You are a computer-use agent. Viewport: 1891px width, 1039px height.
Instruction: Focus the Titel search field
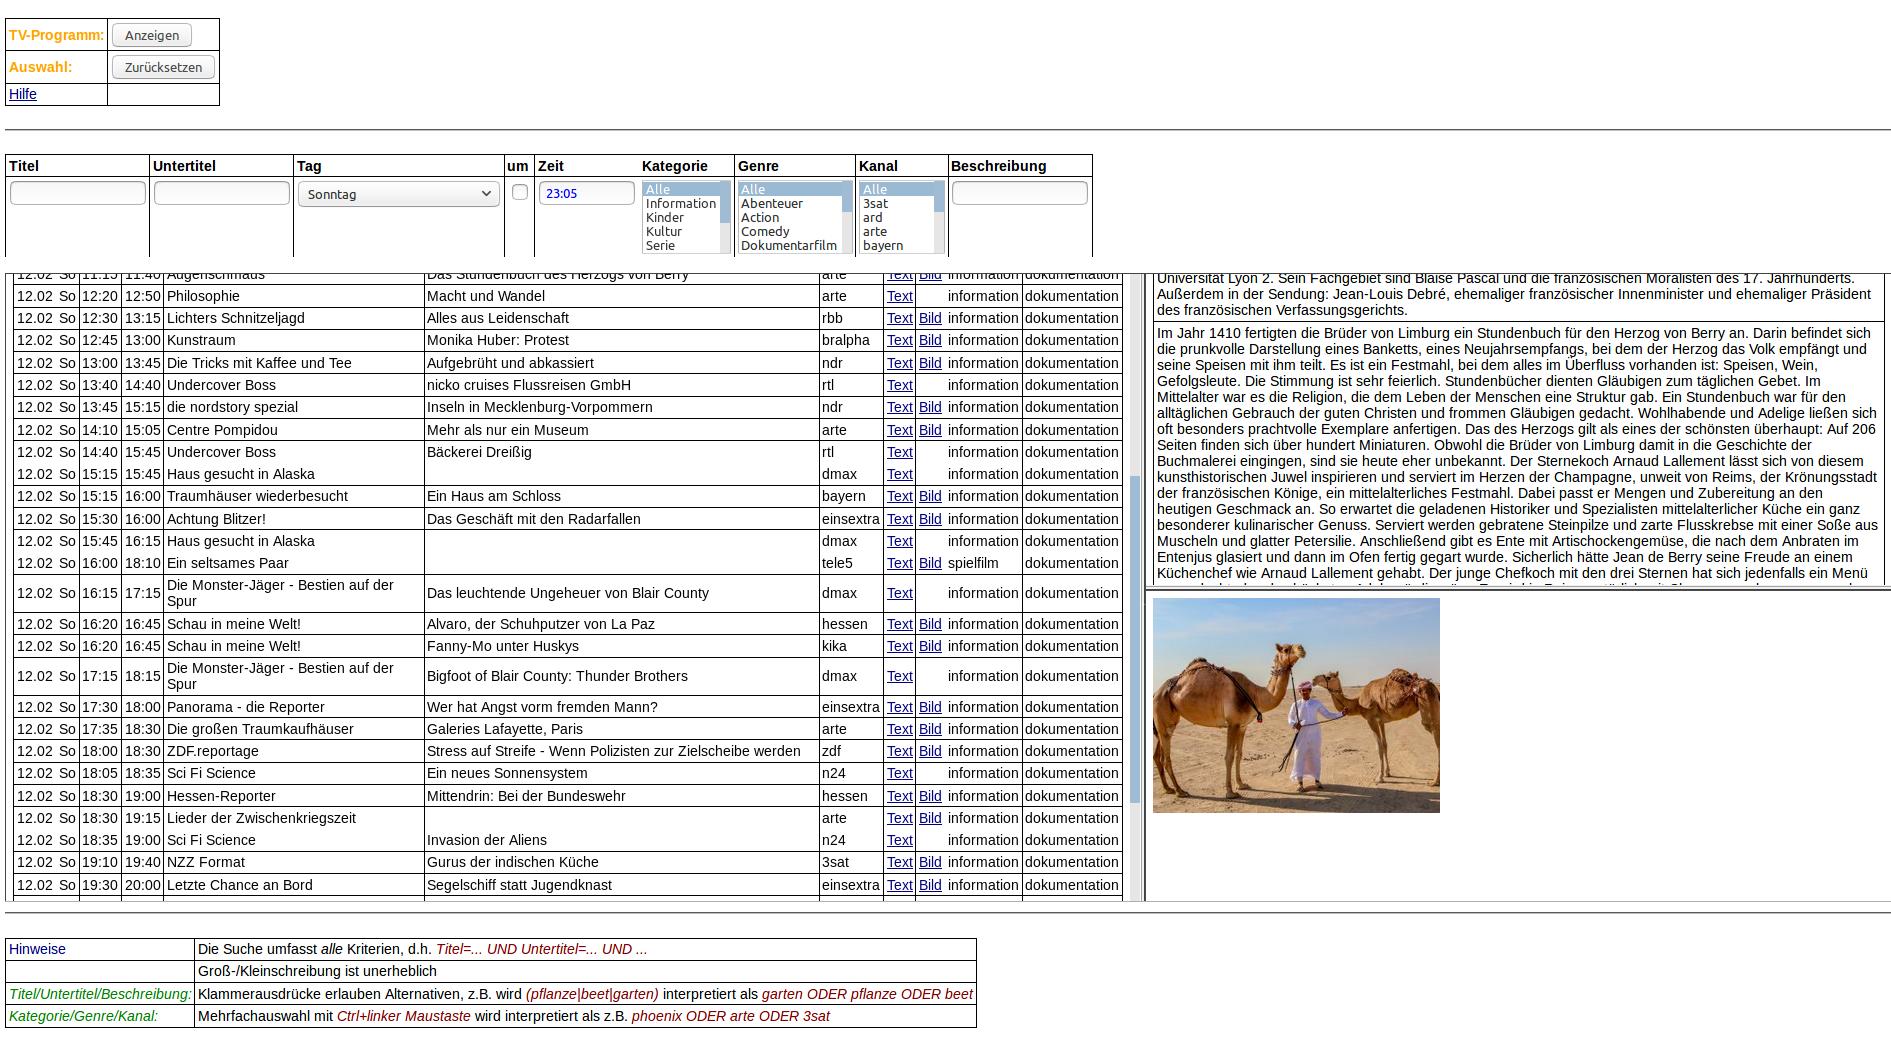click(78, 193)
